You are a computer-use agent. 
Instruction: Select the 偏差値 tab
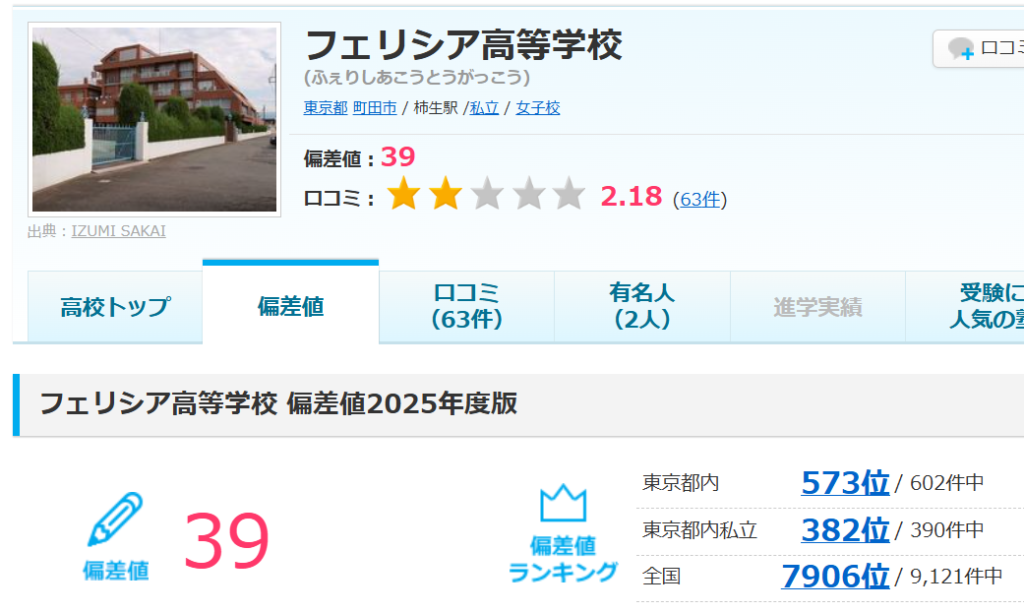point(291,304)
